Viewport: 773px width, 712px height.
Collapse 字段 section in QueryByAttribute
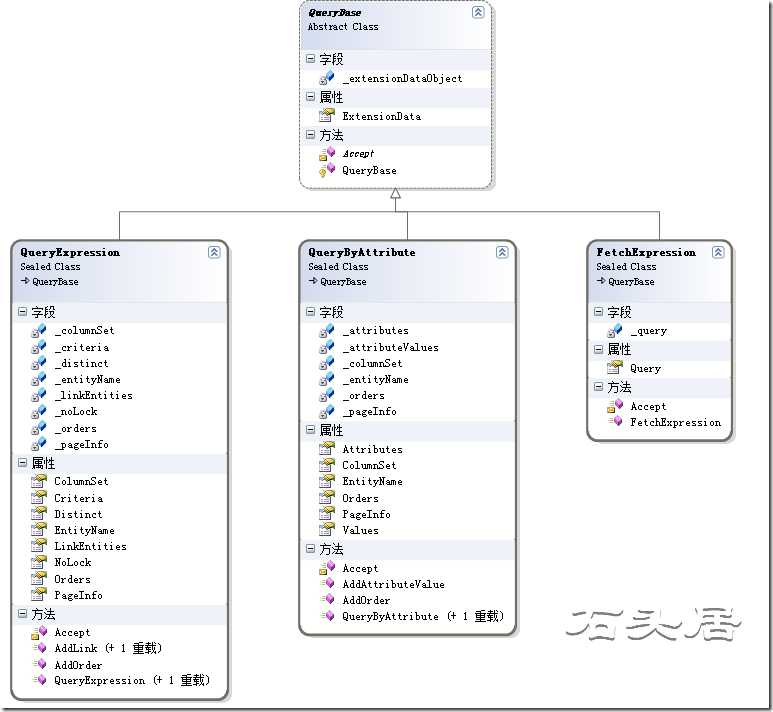coord(310,312)
